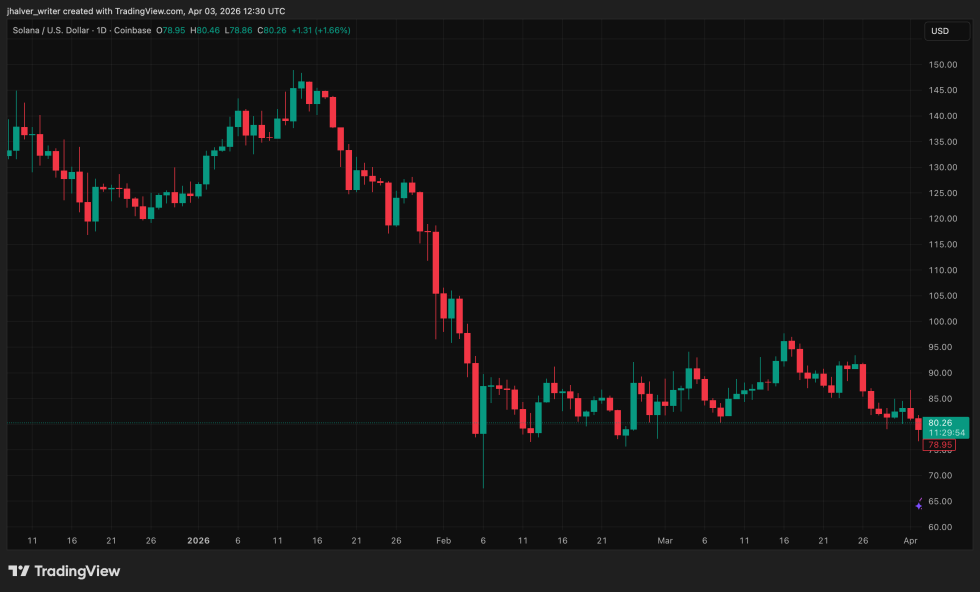
Task: Click the close value C80.26
Action: (272, 30)
